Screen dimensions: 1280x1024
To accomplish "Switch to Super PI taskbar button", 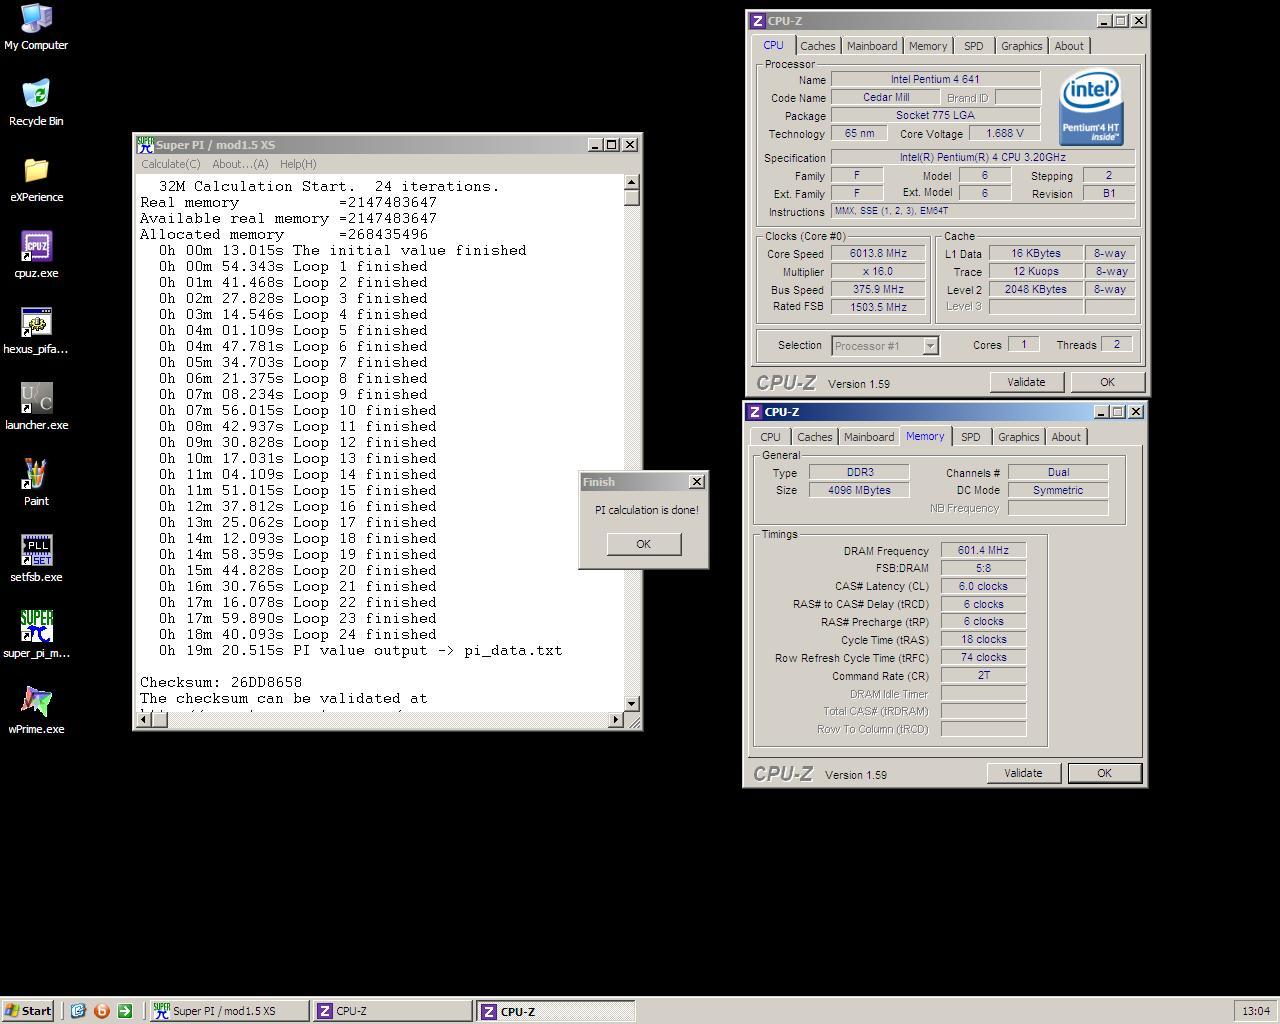I will click(x=229, y=1011).
